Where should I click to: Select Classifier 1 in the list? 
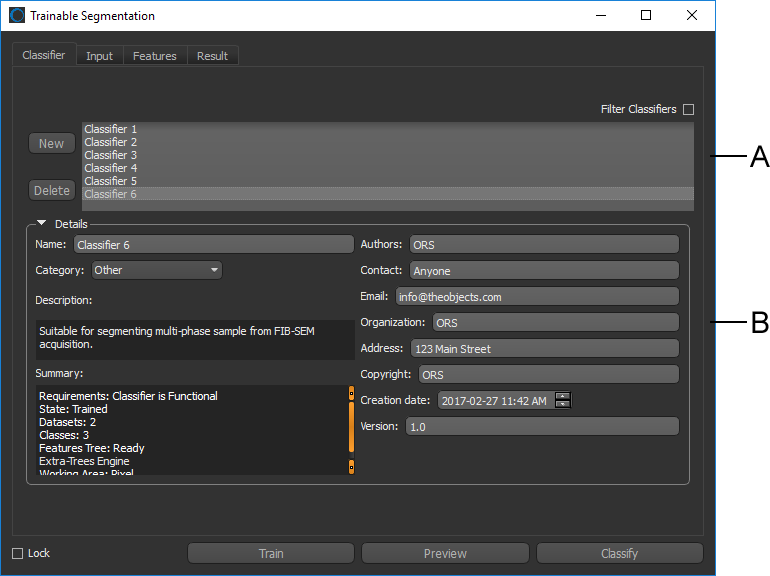tap(111, 129)
